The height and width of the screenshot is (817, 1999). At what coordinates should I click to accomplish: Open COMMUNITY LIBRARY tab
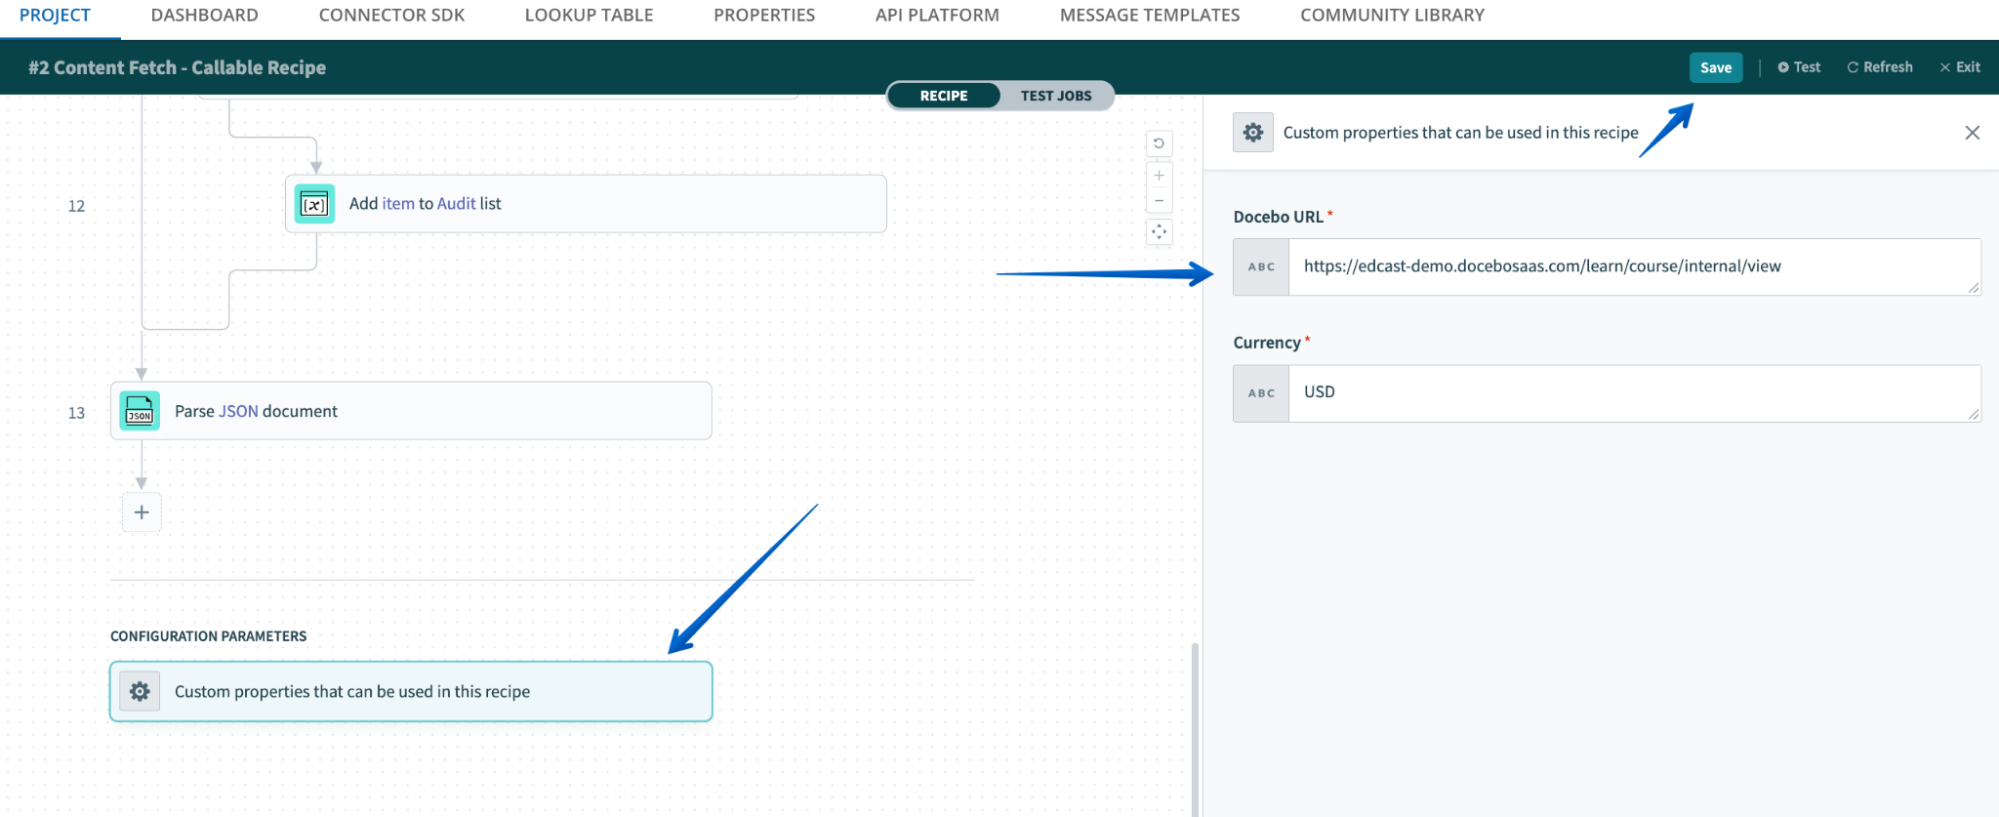[x=1392, y=15]
